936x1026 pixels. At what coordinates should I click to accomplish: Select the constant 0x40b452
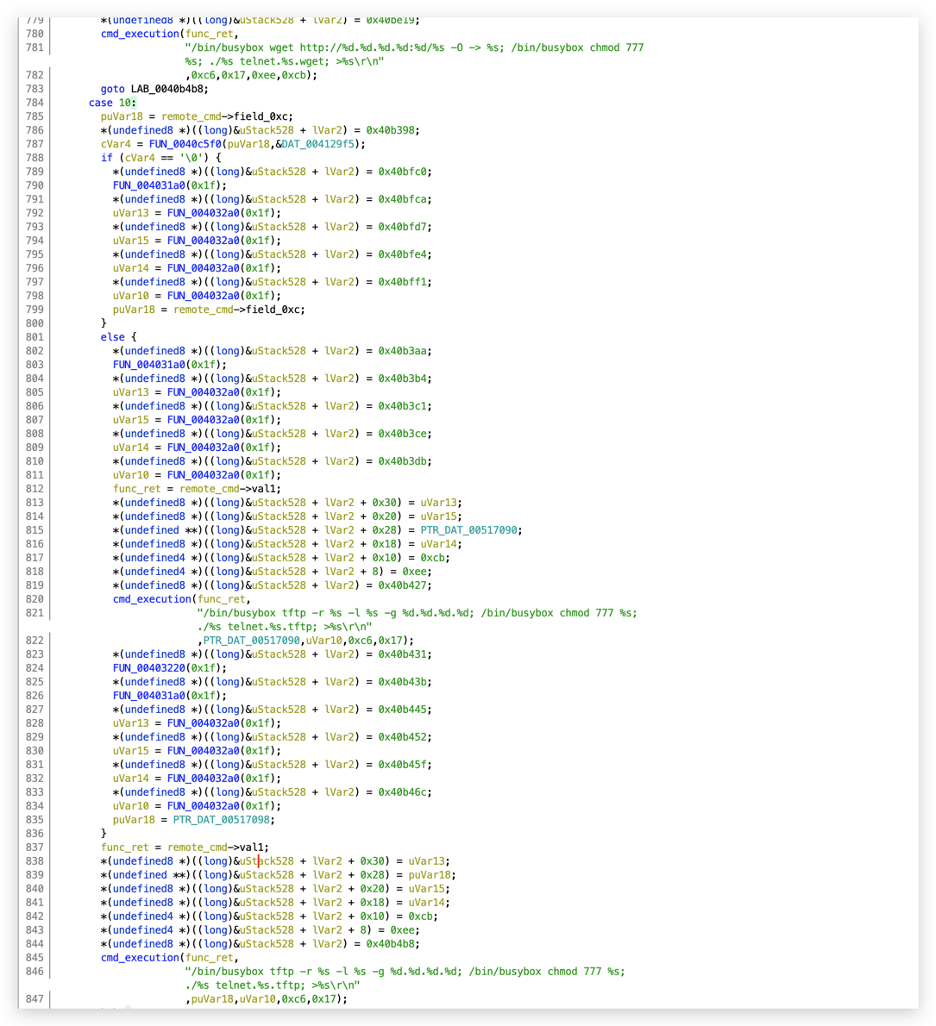click(x=403, y=737)
